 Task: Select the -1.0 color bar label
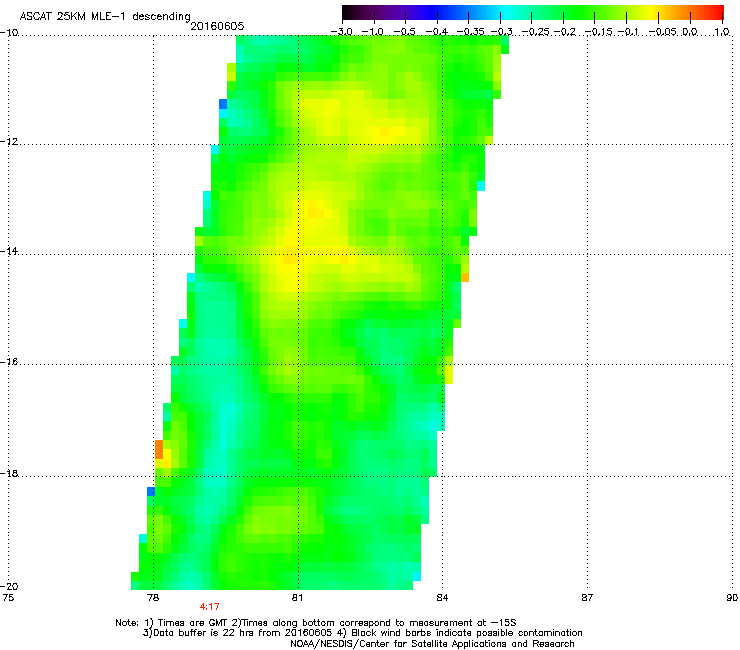tap(373, 32)
